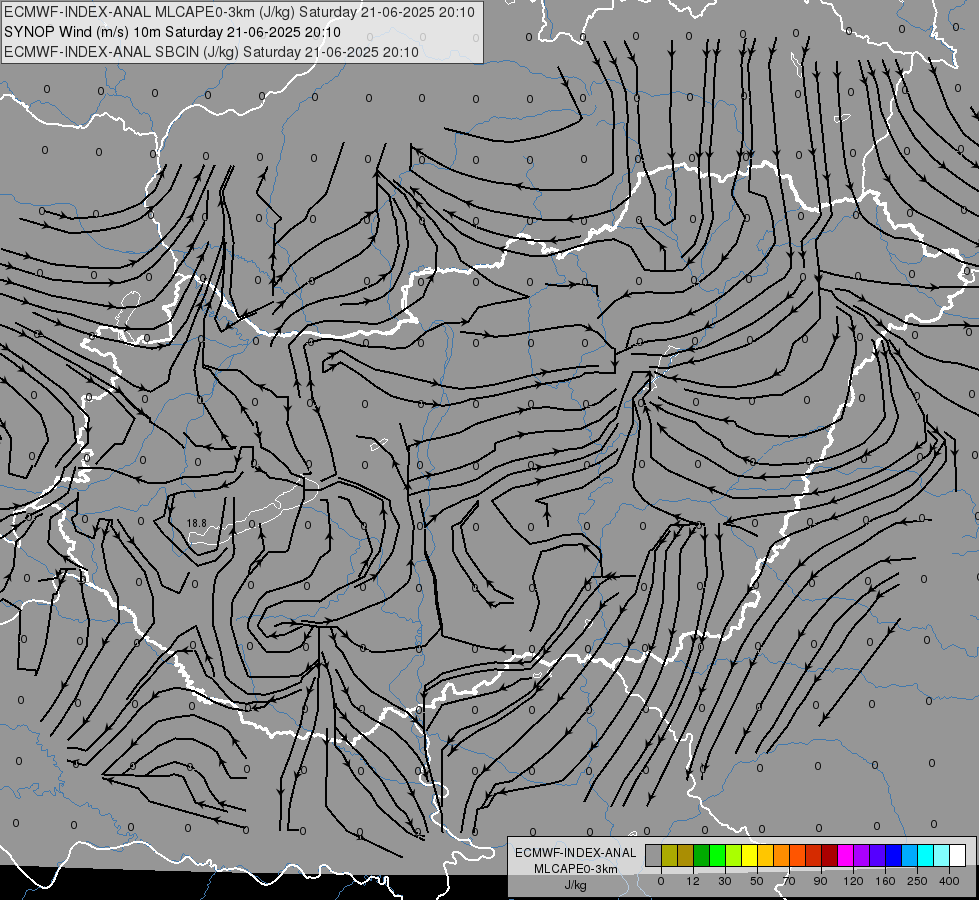Click the MLCAPE0-3km legend label
979x900 pixels.
575,869
